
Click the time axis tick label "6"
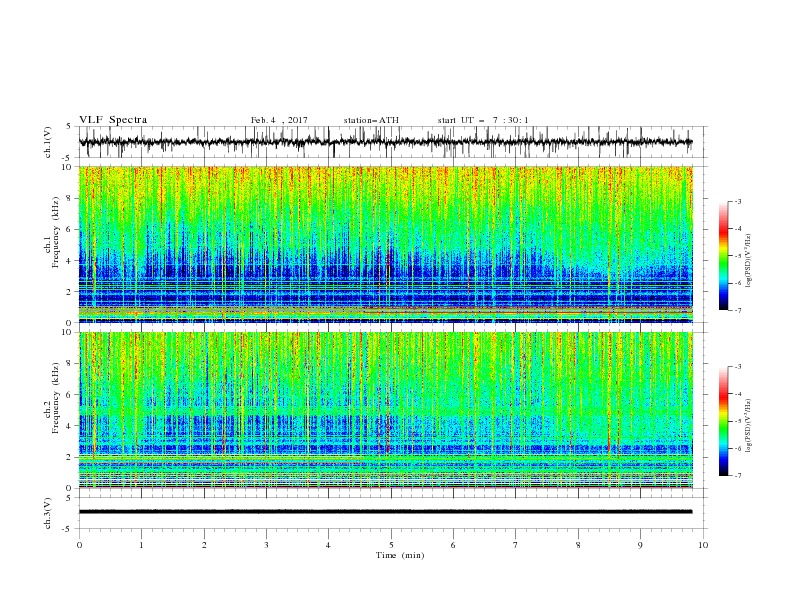click(x=453, y=545)
